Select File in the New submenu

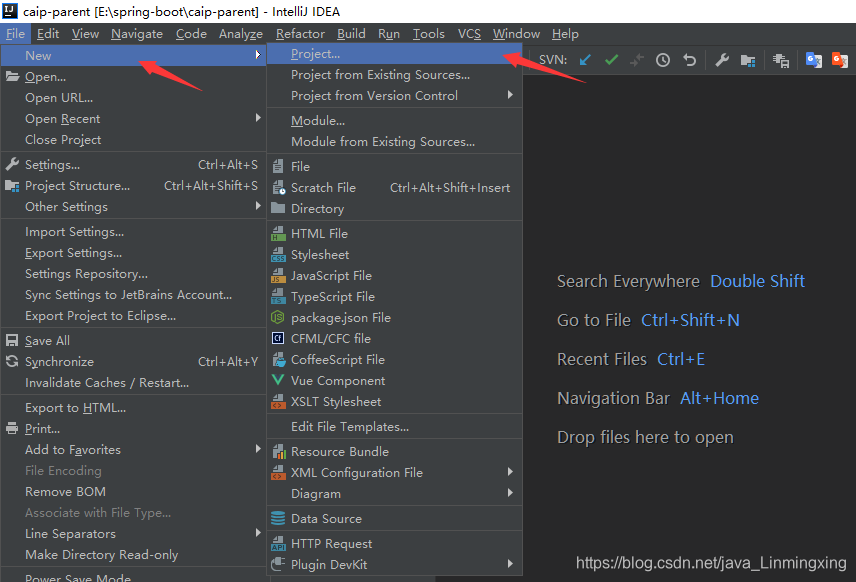[395, 167]
